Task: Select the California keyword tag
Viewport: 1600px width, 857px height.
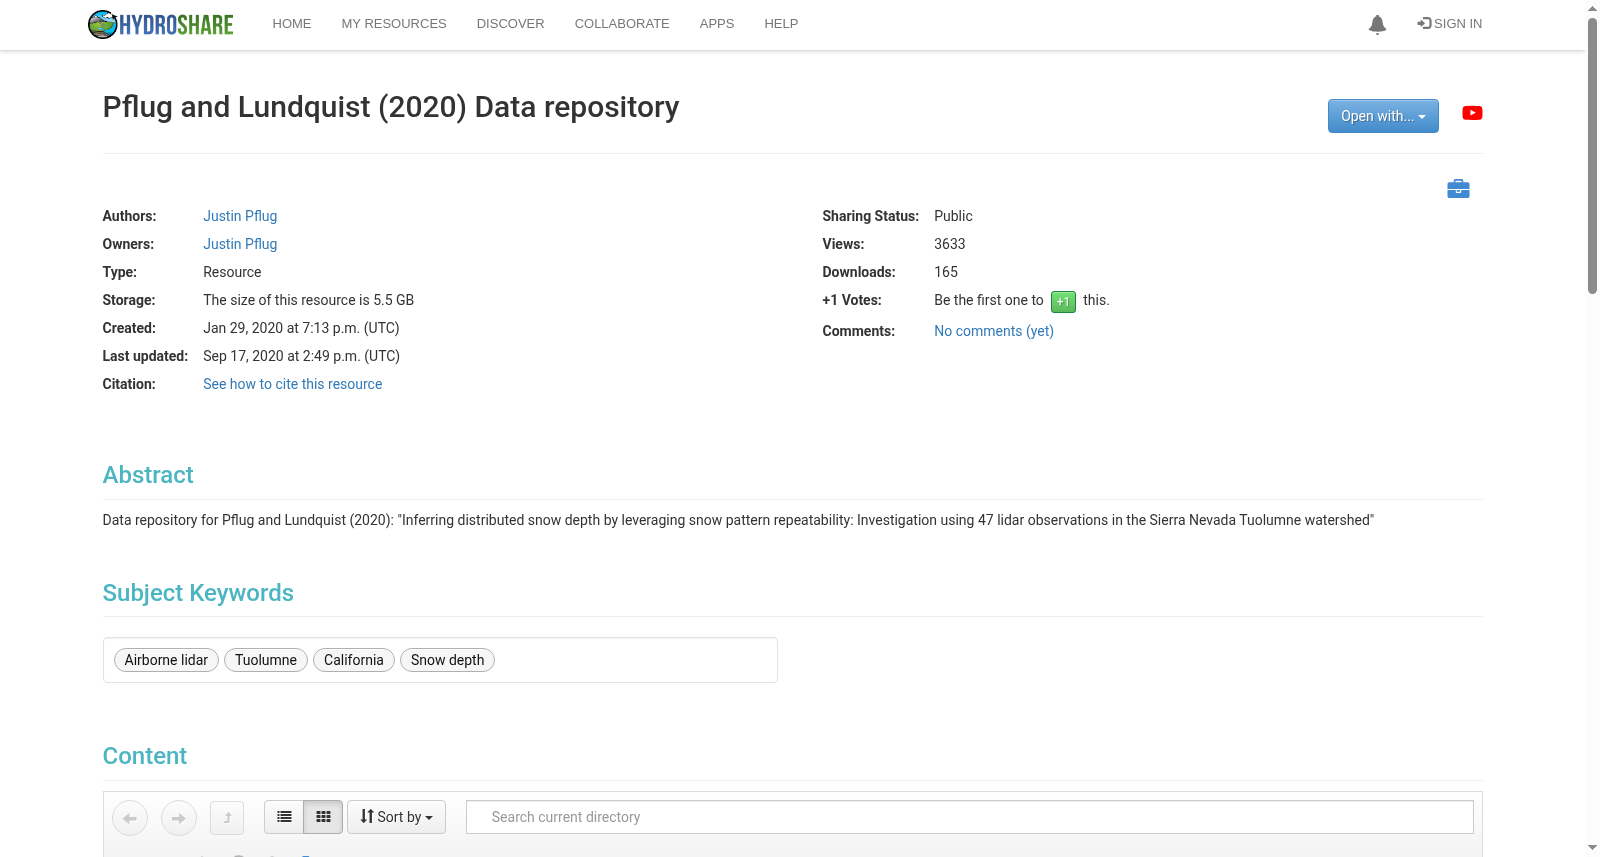Action: [354, 660]
